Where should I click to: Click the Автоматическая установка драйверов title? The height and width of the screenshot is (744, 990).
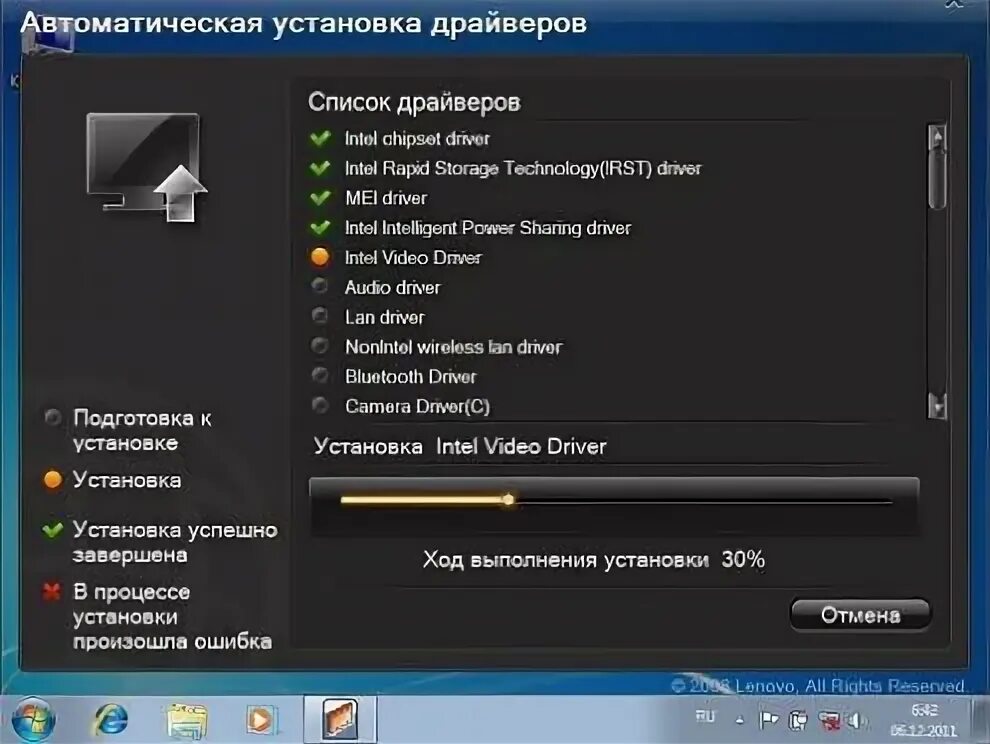point(304,23)
